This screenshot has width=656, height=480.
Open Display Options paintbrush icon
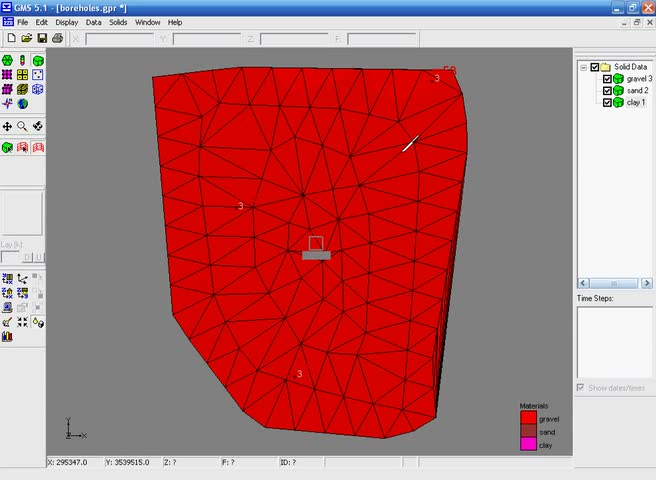tap(7, 322)
